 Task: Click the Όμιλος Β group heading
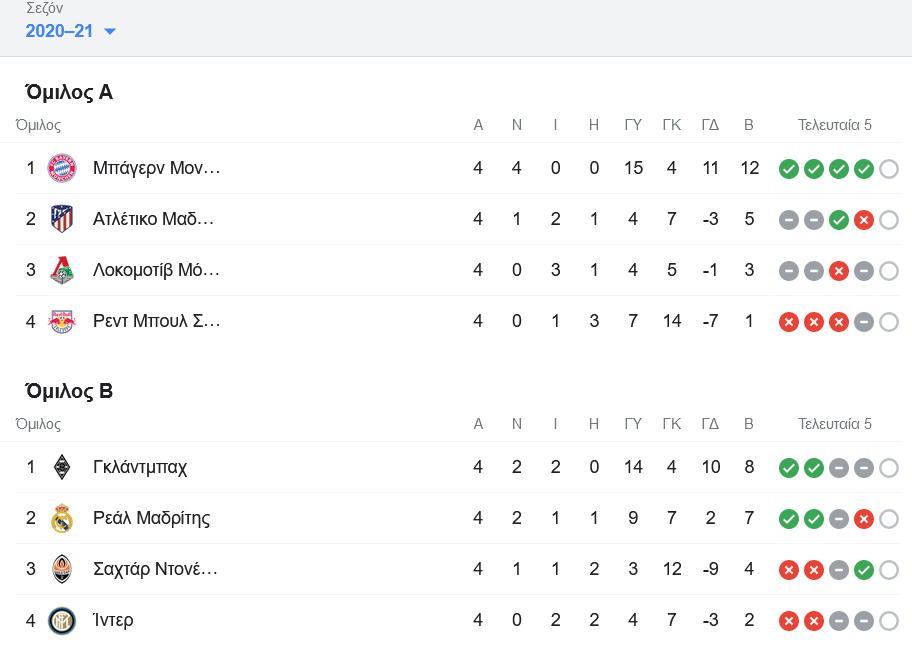tap(69, 391)
